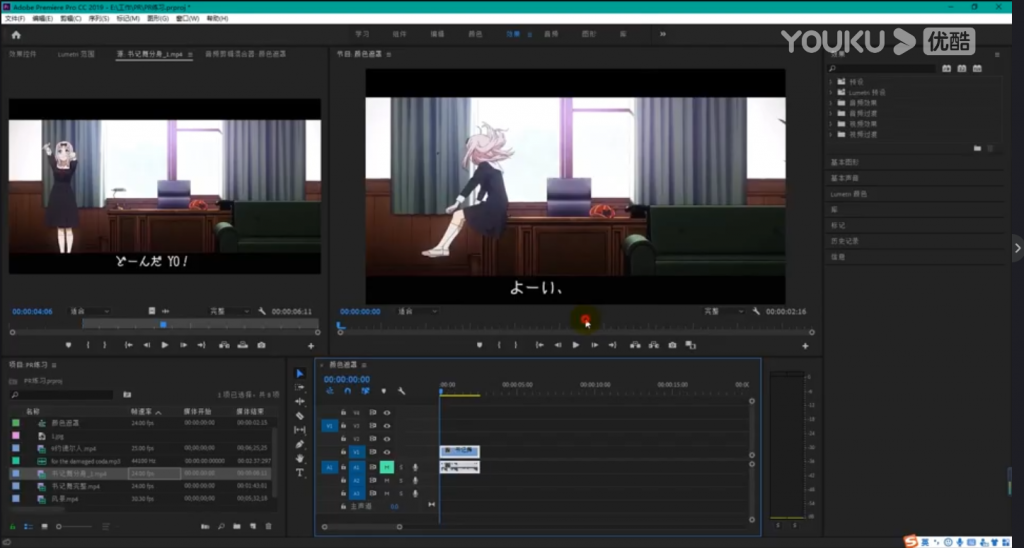Step forward one frame in Program monitor

594,345
